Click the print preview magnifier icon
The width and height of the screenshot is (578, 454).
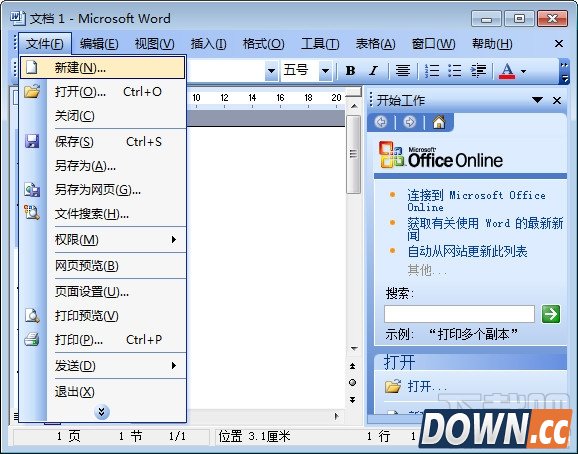click(32, 315)
